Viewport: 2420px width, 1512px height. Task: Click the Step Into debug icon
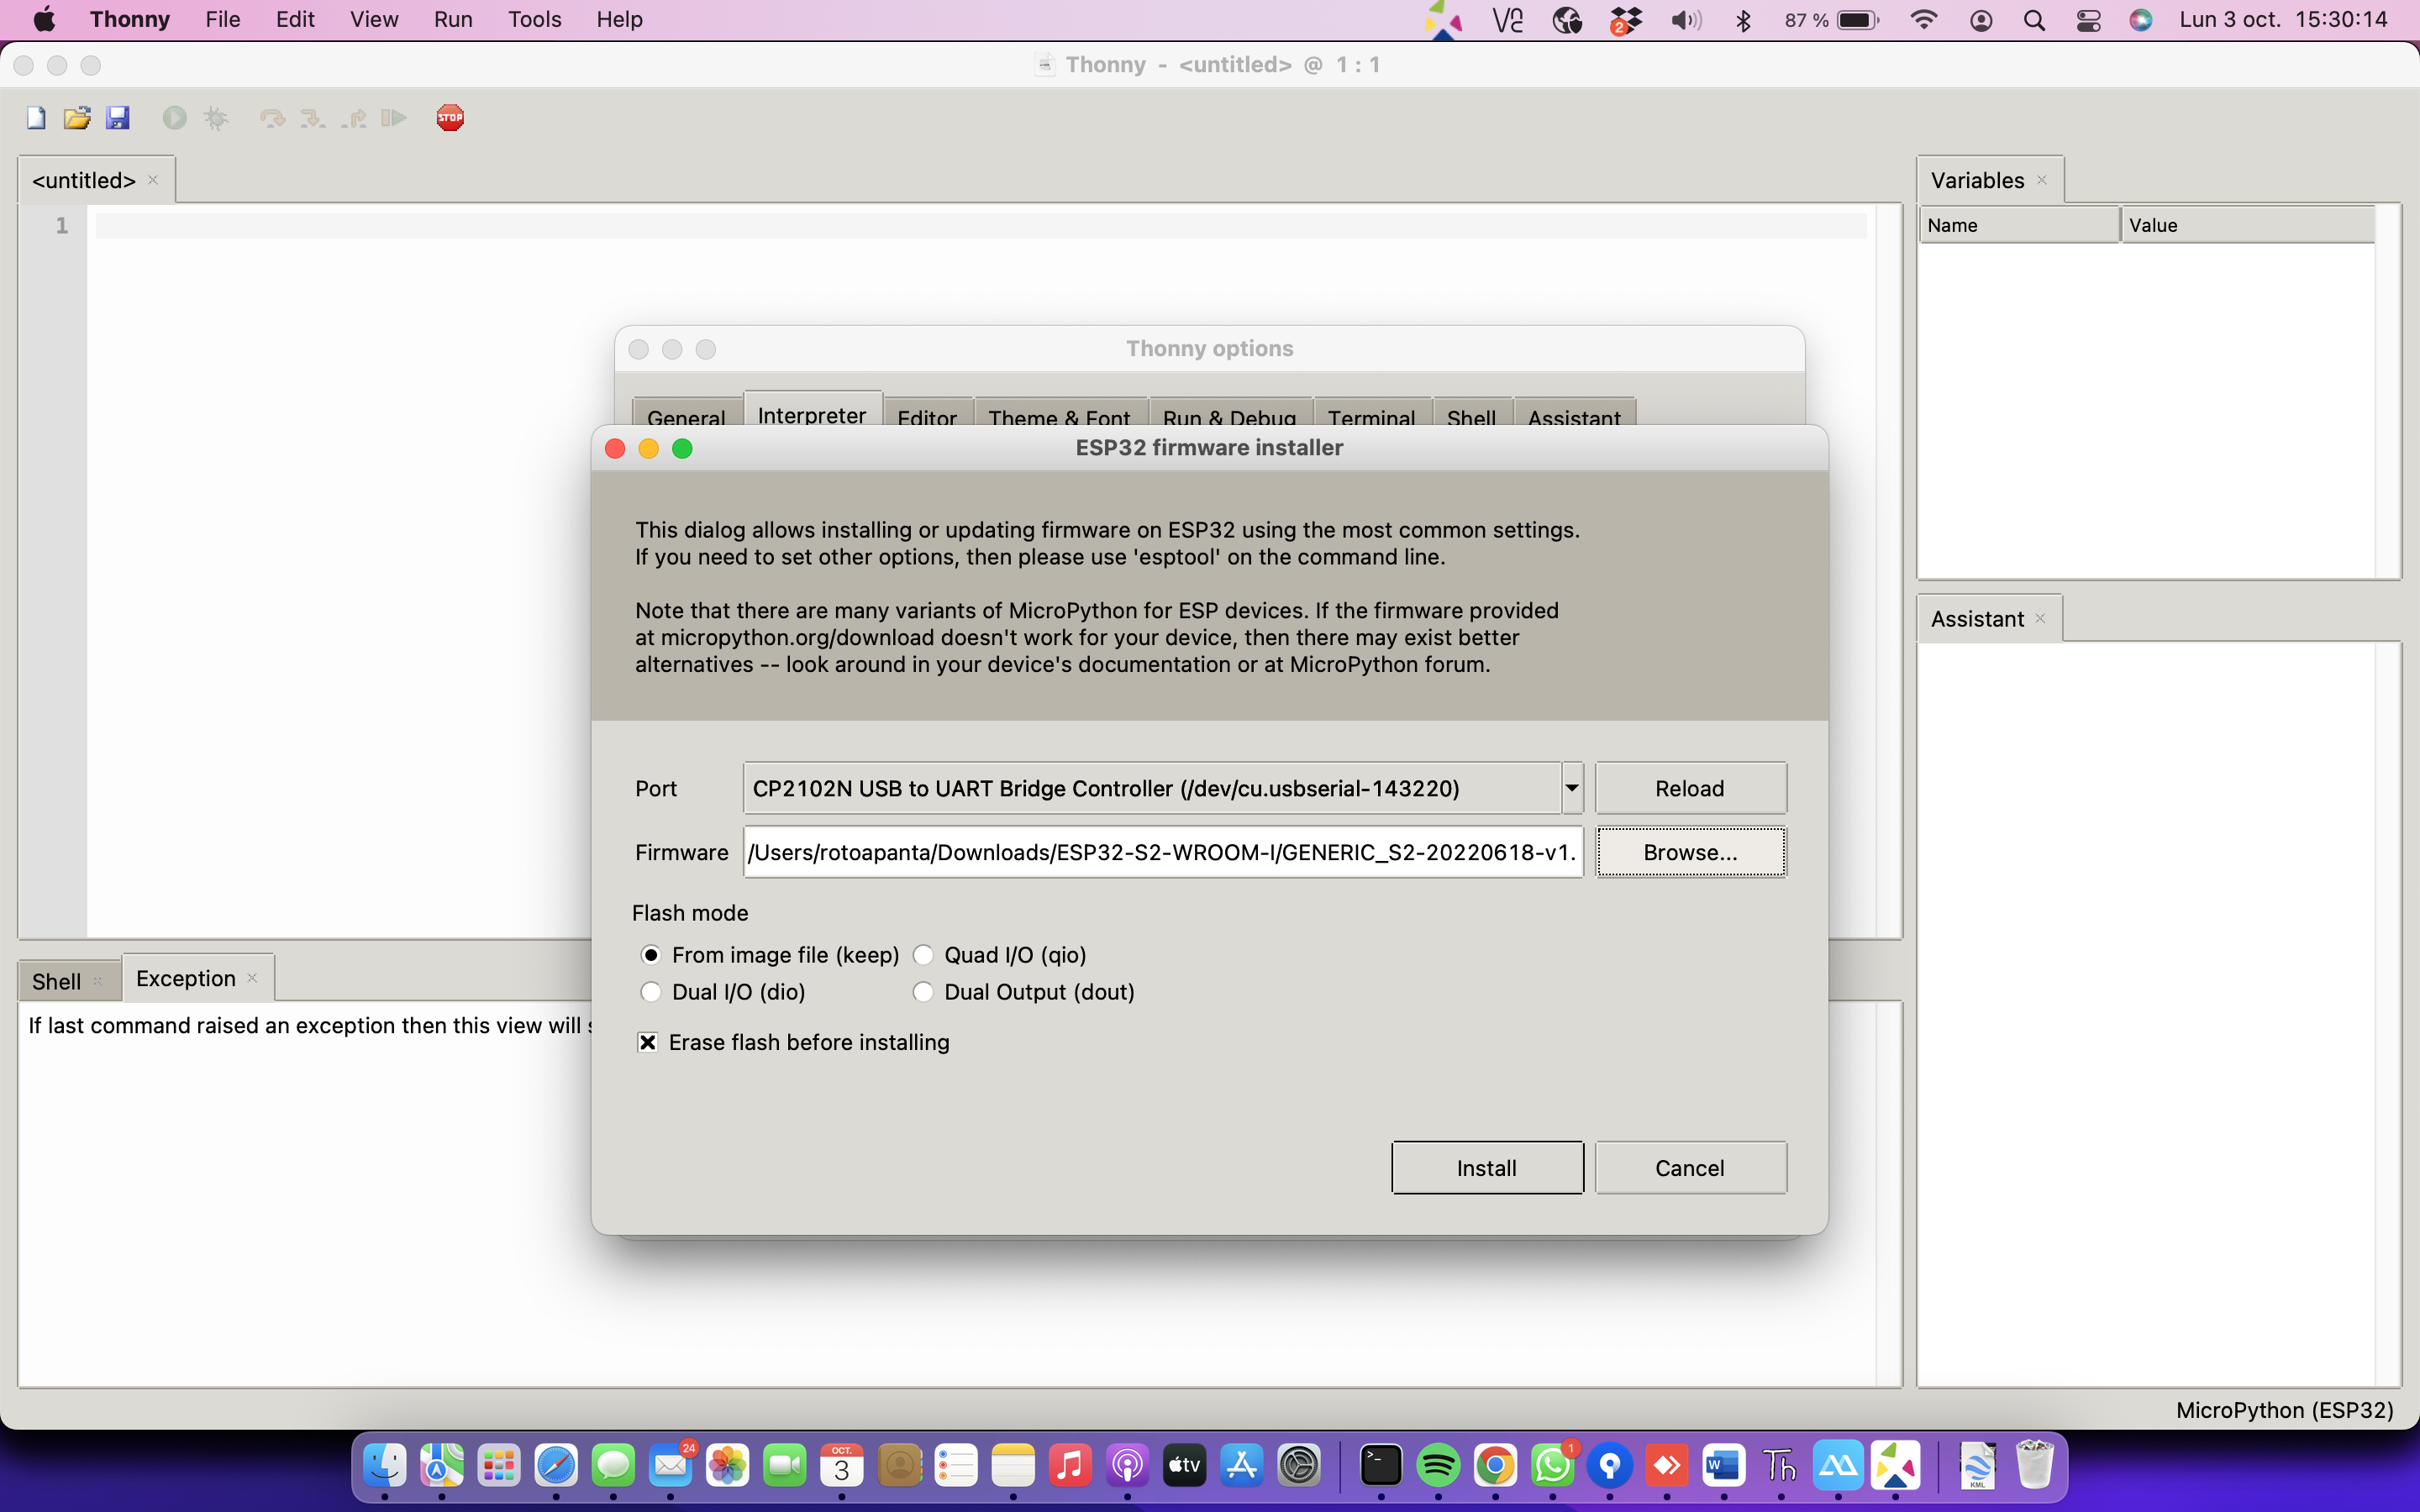pyautogui.click(x=313, y=117)
